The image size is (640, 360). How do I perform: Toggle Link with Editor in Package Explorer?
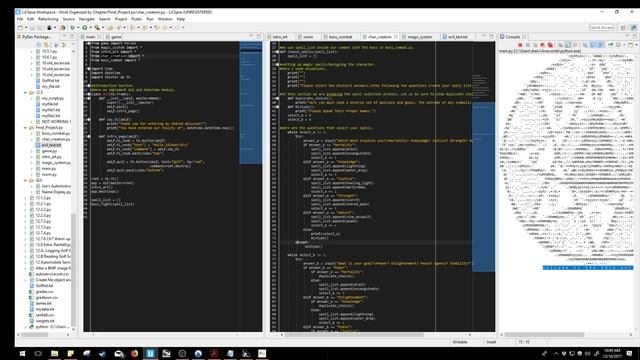pos(46,45)
